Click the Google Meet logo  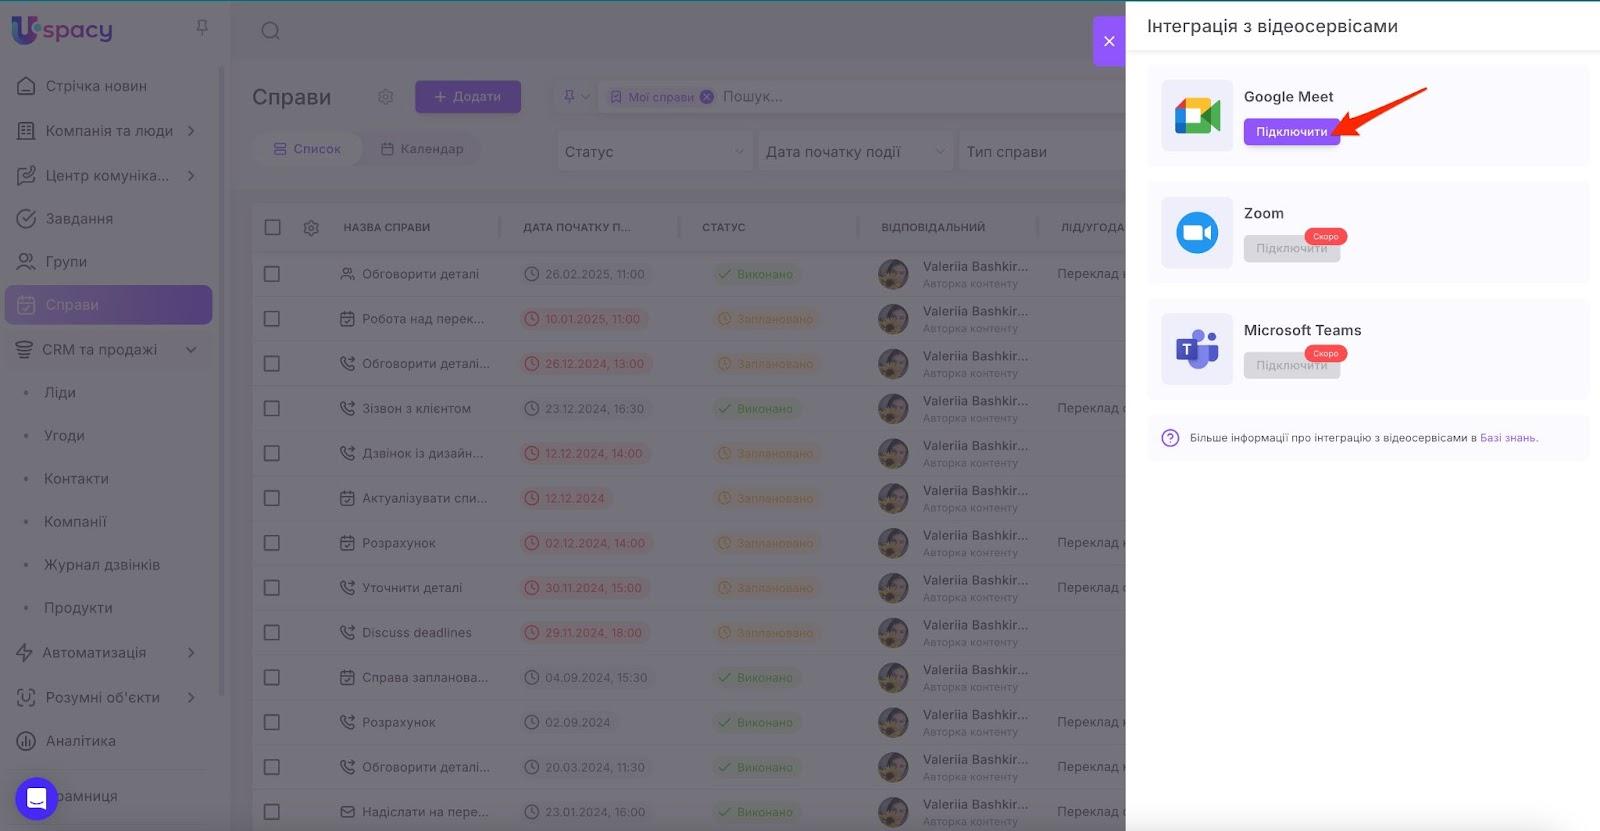[1197, 116]
